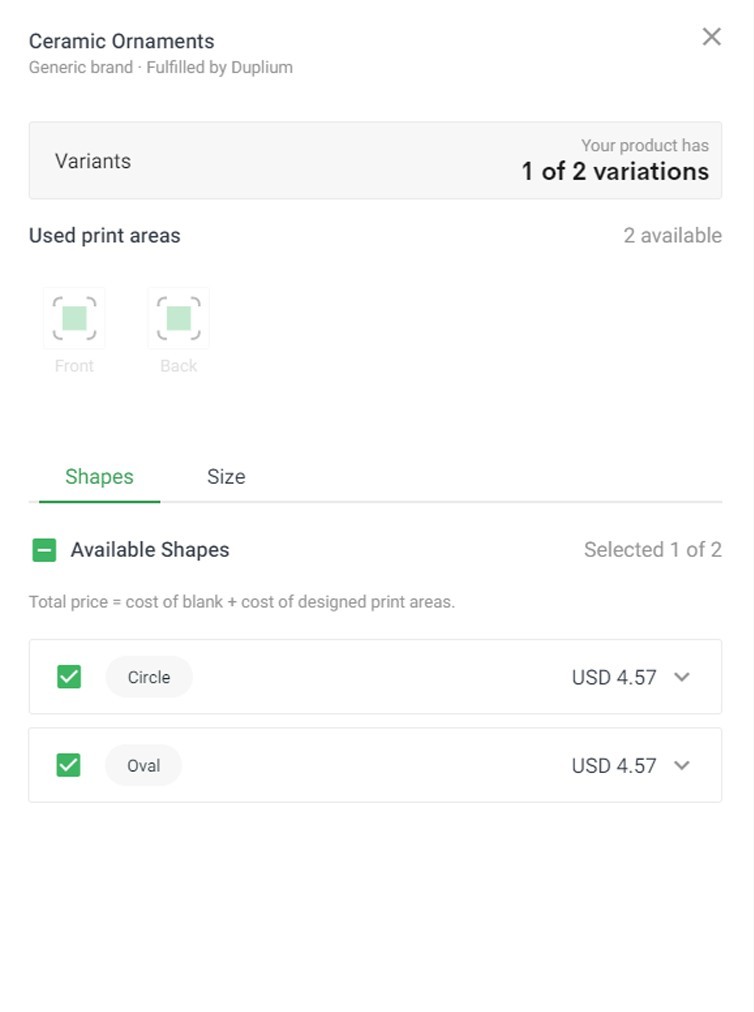Expand the Oval price details chevron
This screenshot has height=1012, width=754.
[682, 765]
